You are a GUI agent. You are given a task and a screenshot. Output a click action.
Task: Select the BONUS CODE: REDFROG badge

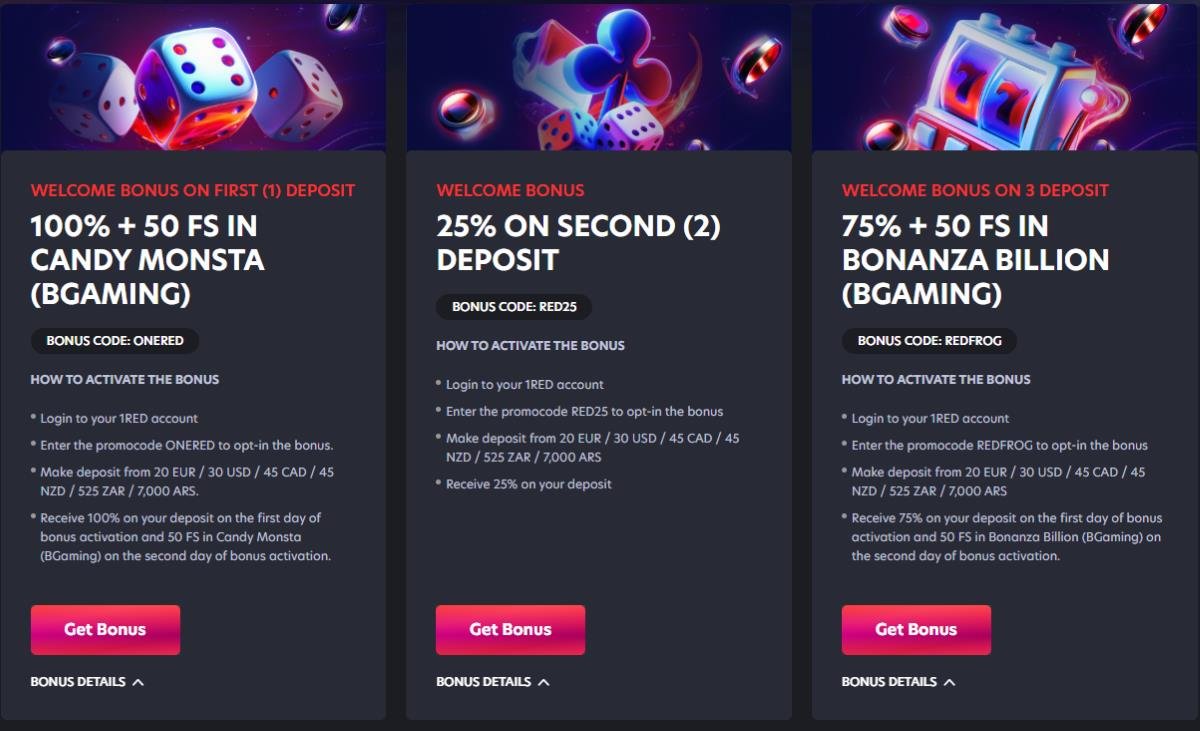click(x=929, y=340)
